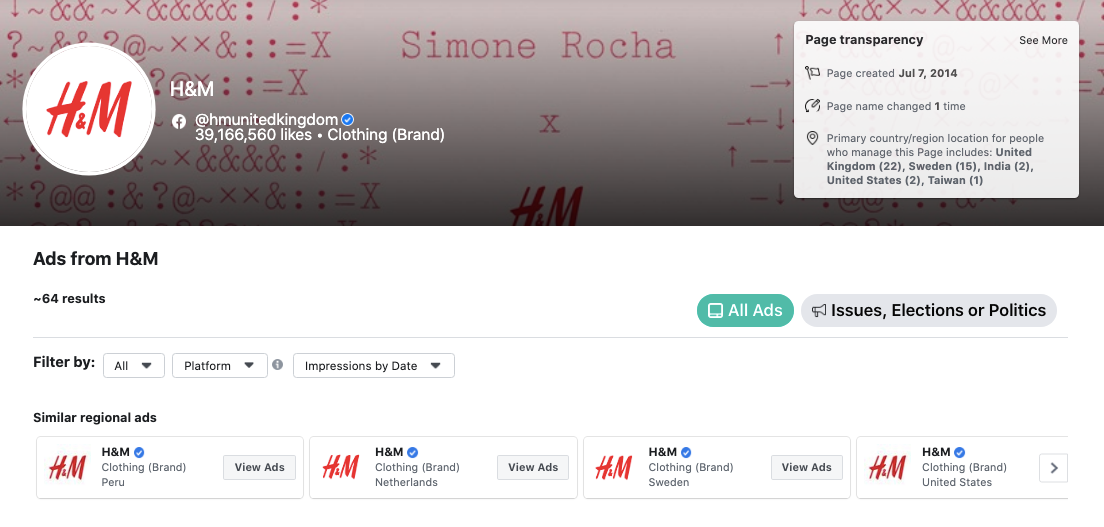
Task: Open the All filter dropdown
Action: point(134,366)
